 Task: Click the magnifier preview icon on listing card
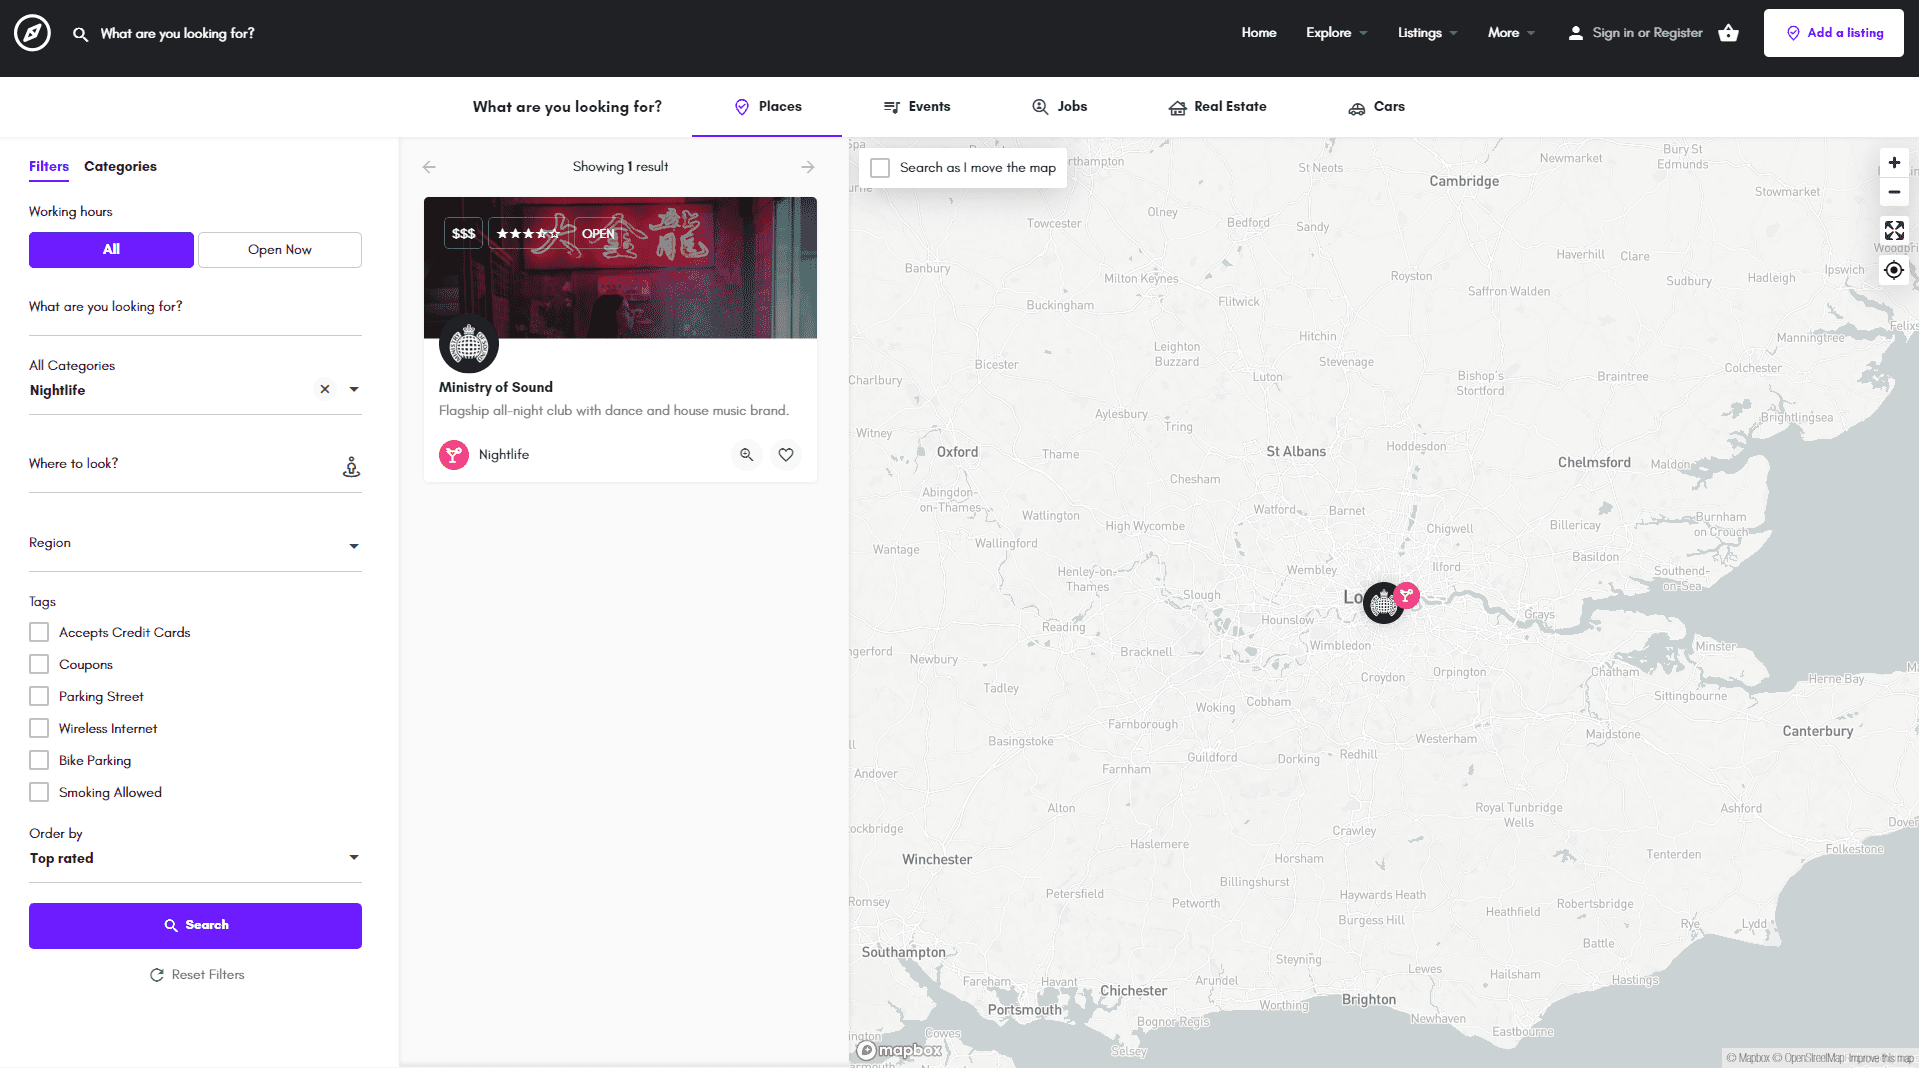(x=746, y=455)
